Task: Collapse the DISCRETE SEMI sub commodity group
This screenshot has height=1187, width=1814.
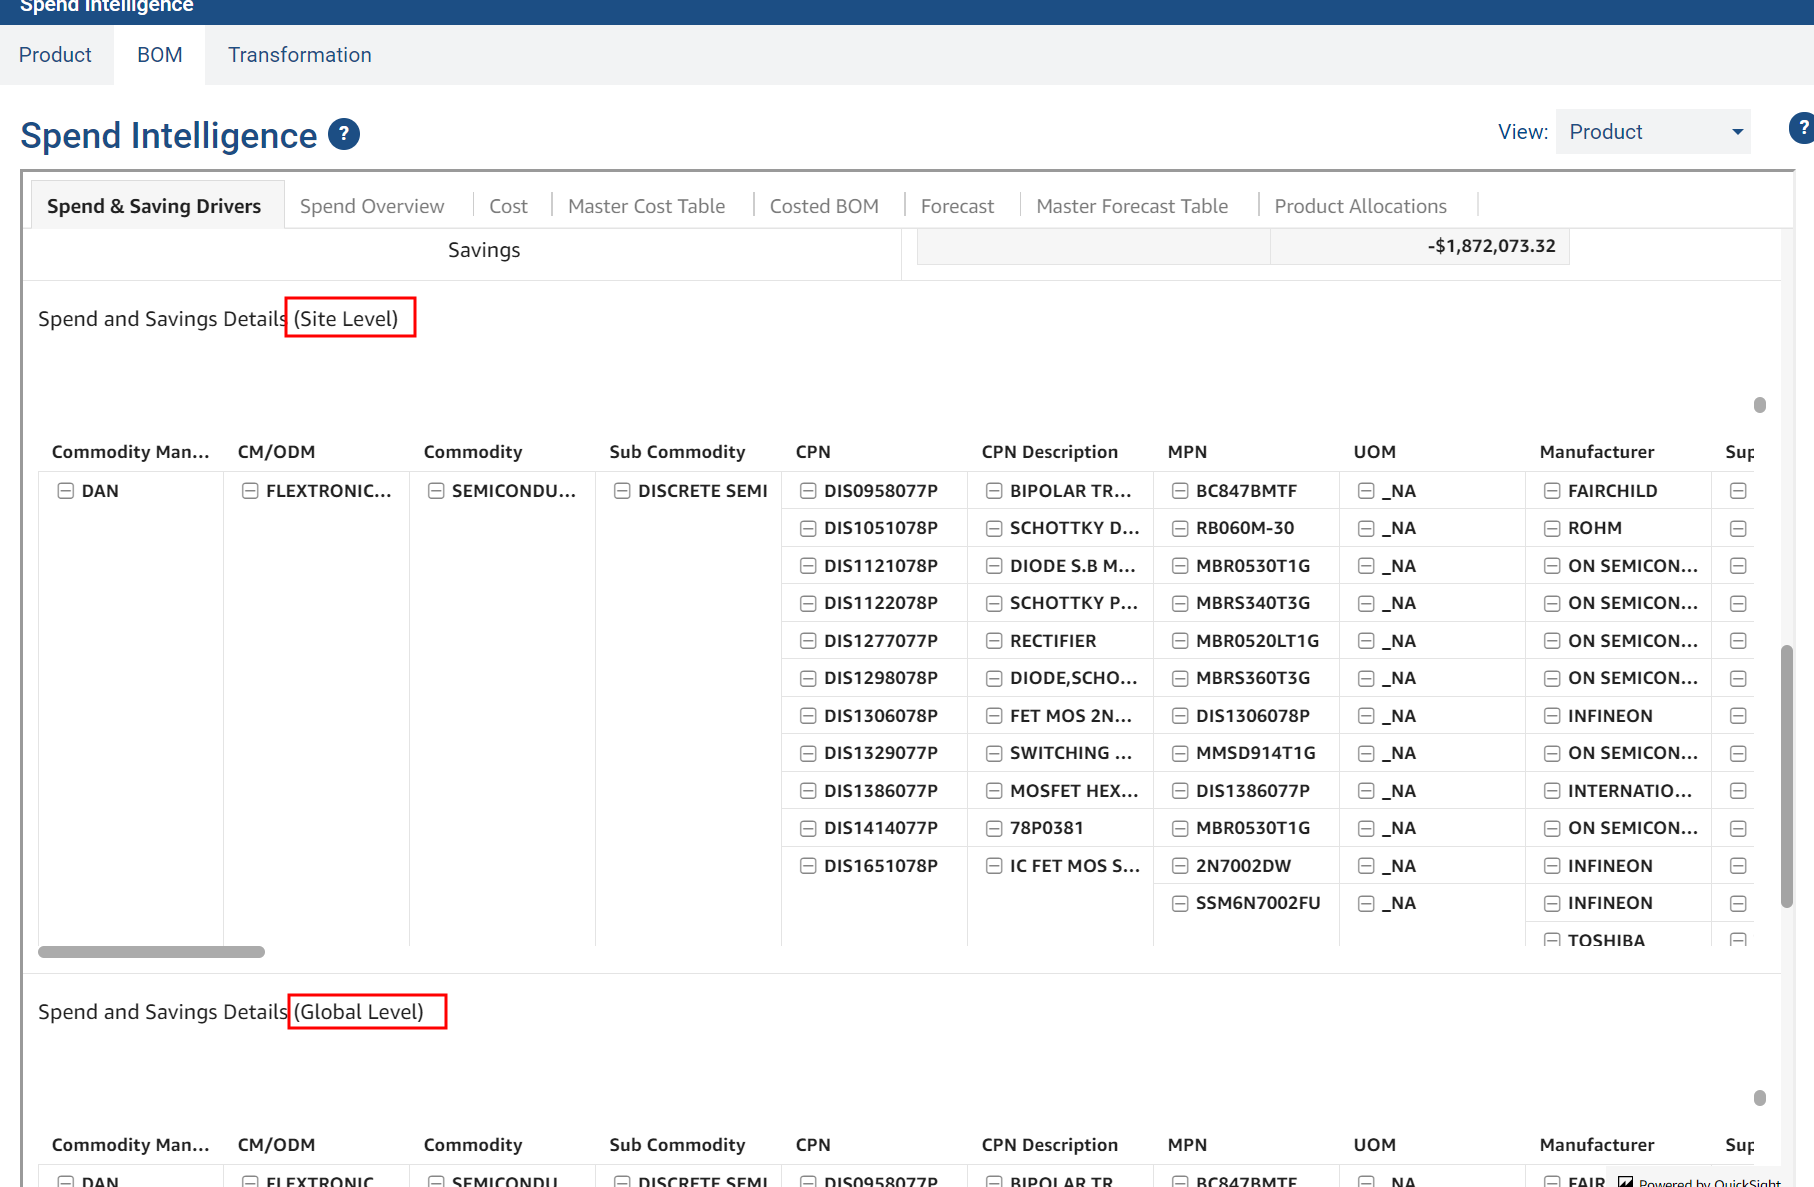Action: coord(622,491)
